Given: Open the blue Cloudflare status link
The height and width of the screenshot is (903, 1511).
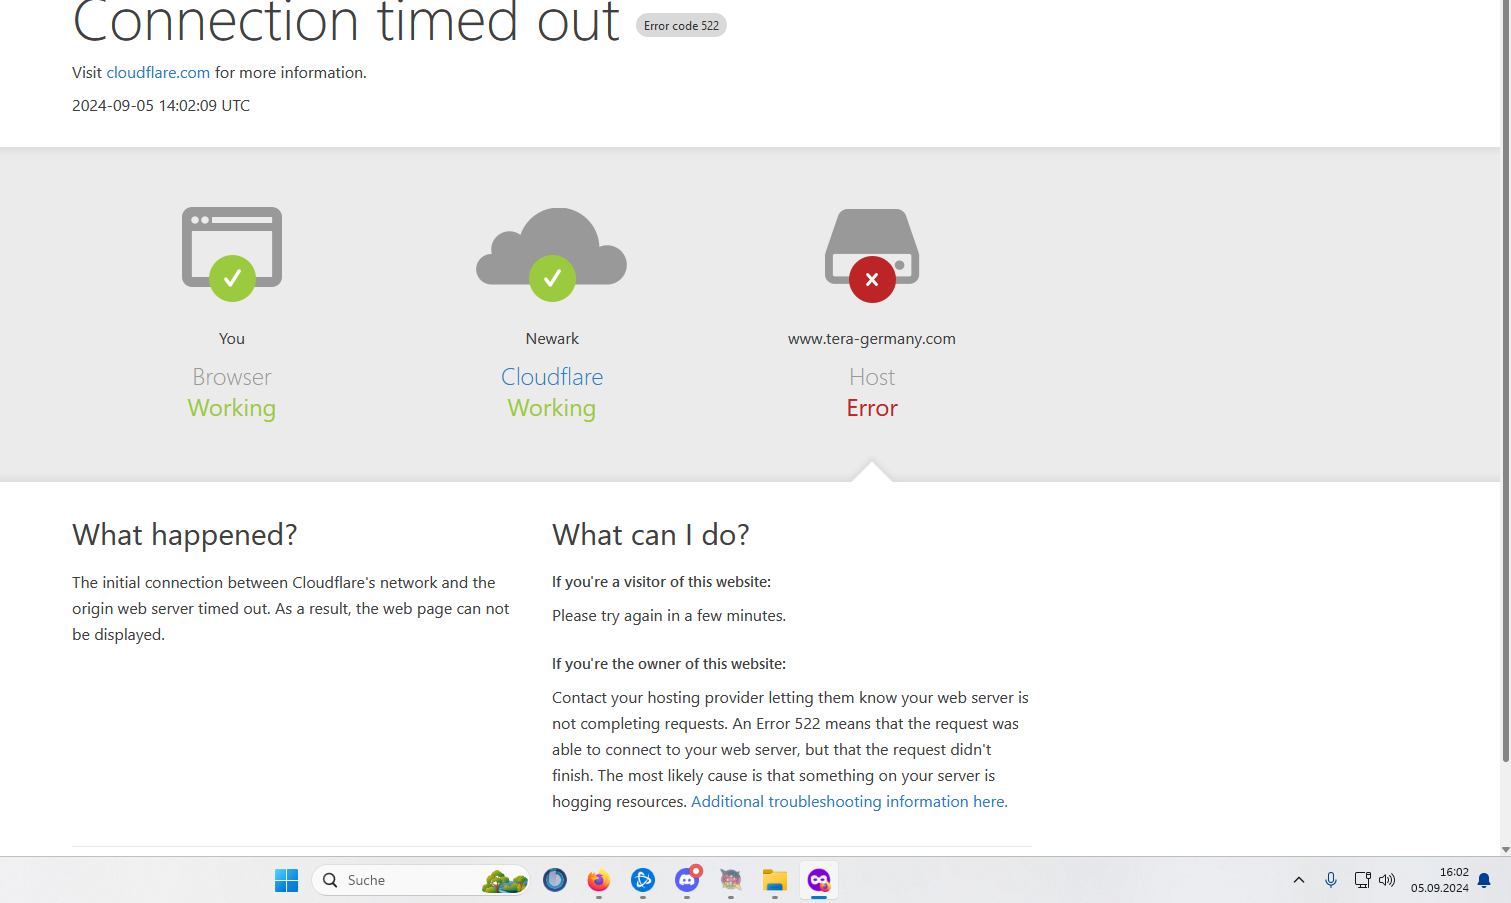Looking at the screenshot, I should (x=552, y=377).
